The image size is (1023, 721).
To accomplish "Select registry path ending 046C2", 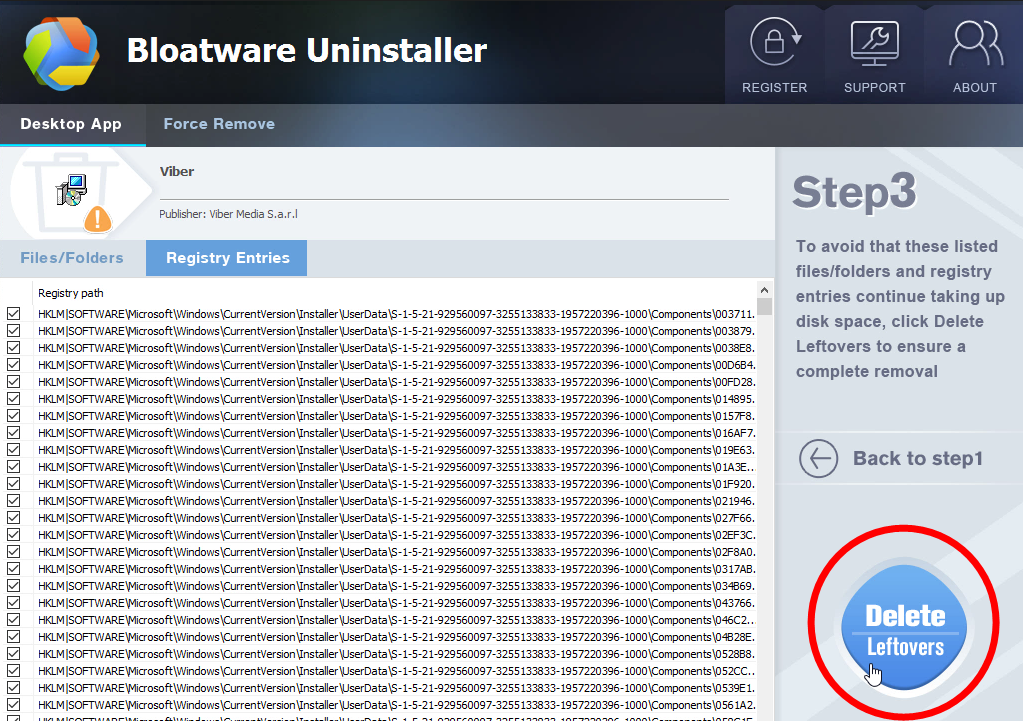I will coord(396,620).
